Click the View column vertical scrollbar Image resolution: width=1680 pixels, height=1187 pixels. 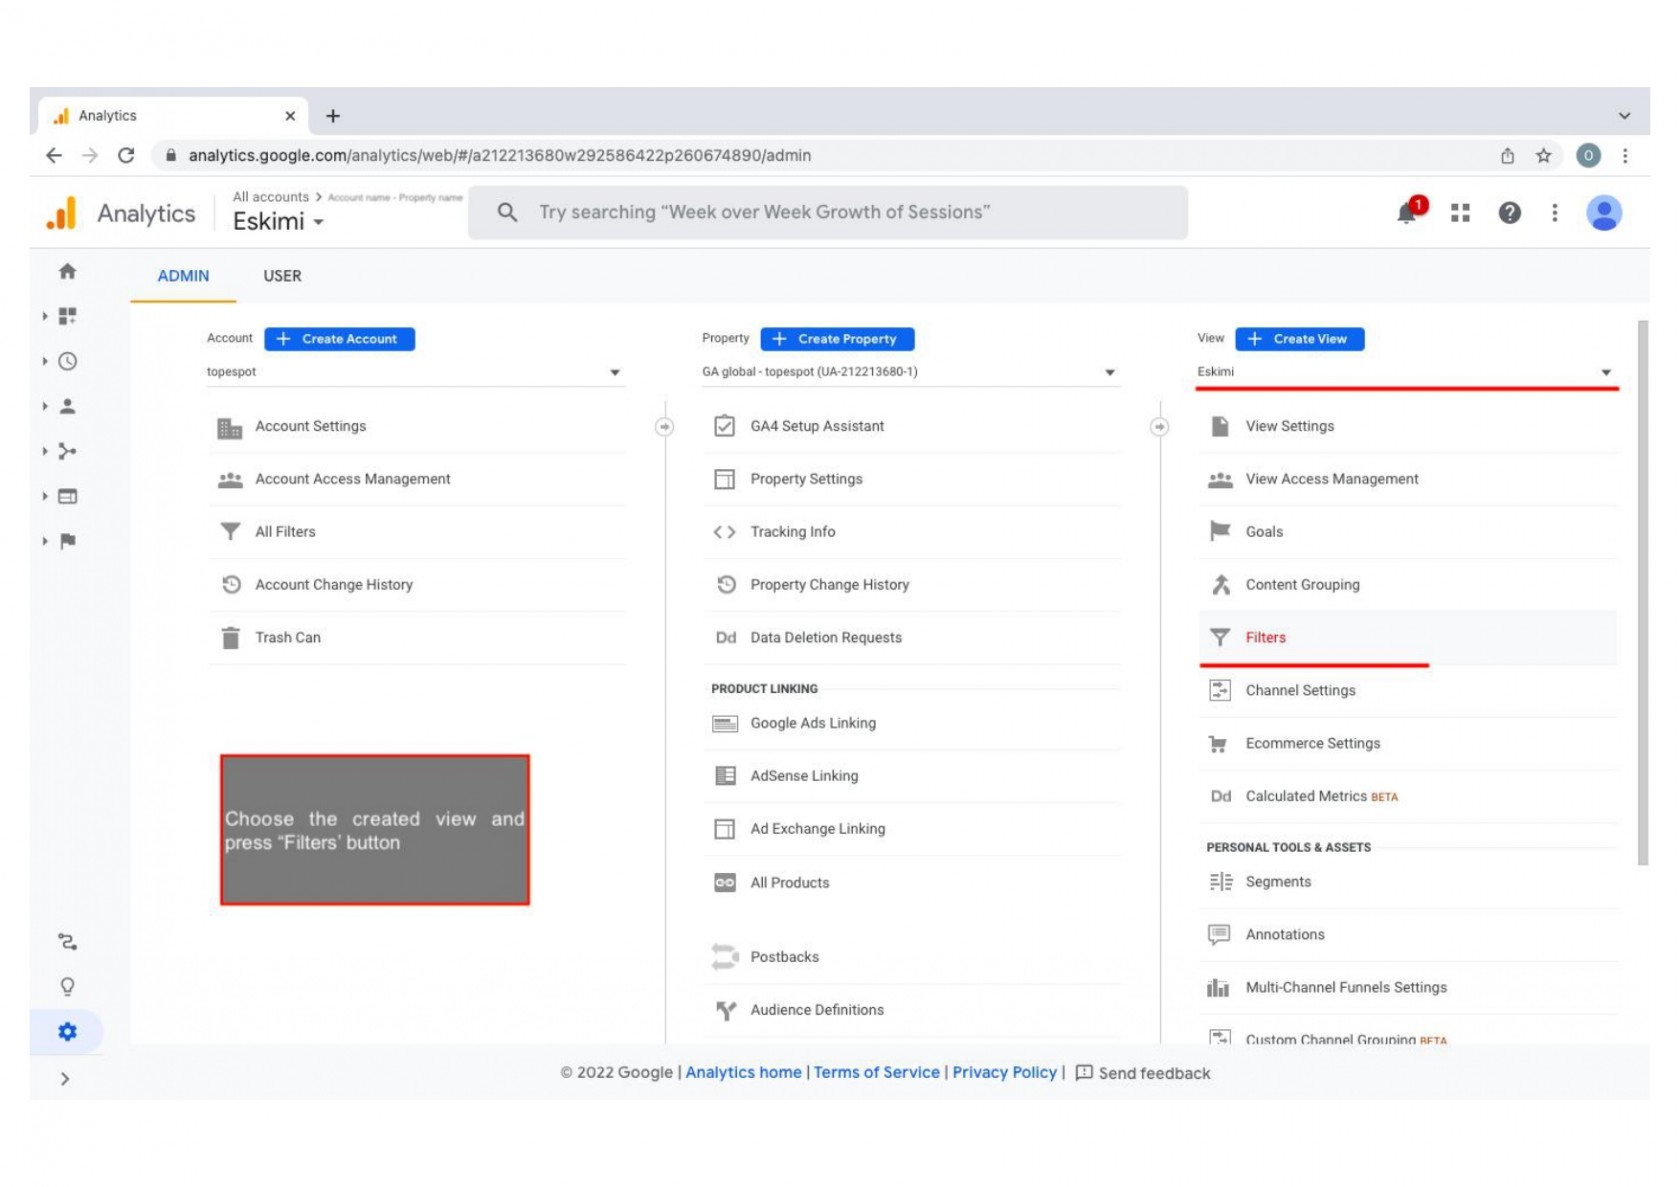click(x=1643, y=593)
